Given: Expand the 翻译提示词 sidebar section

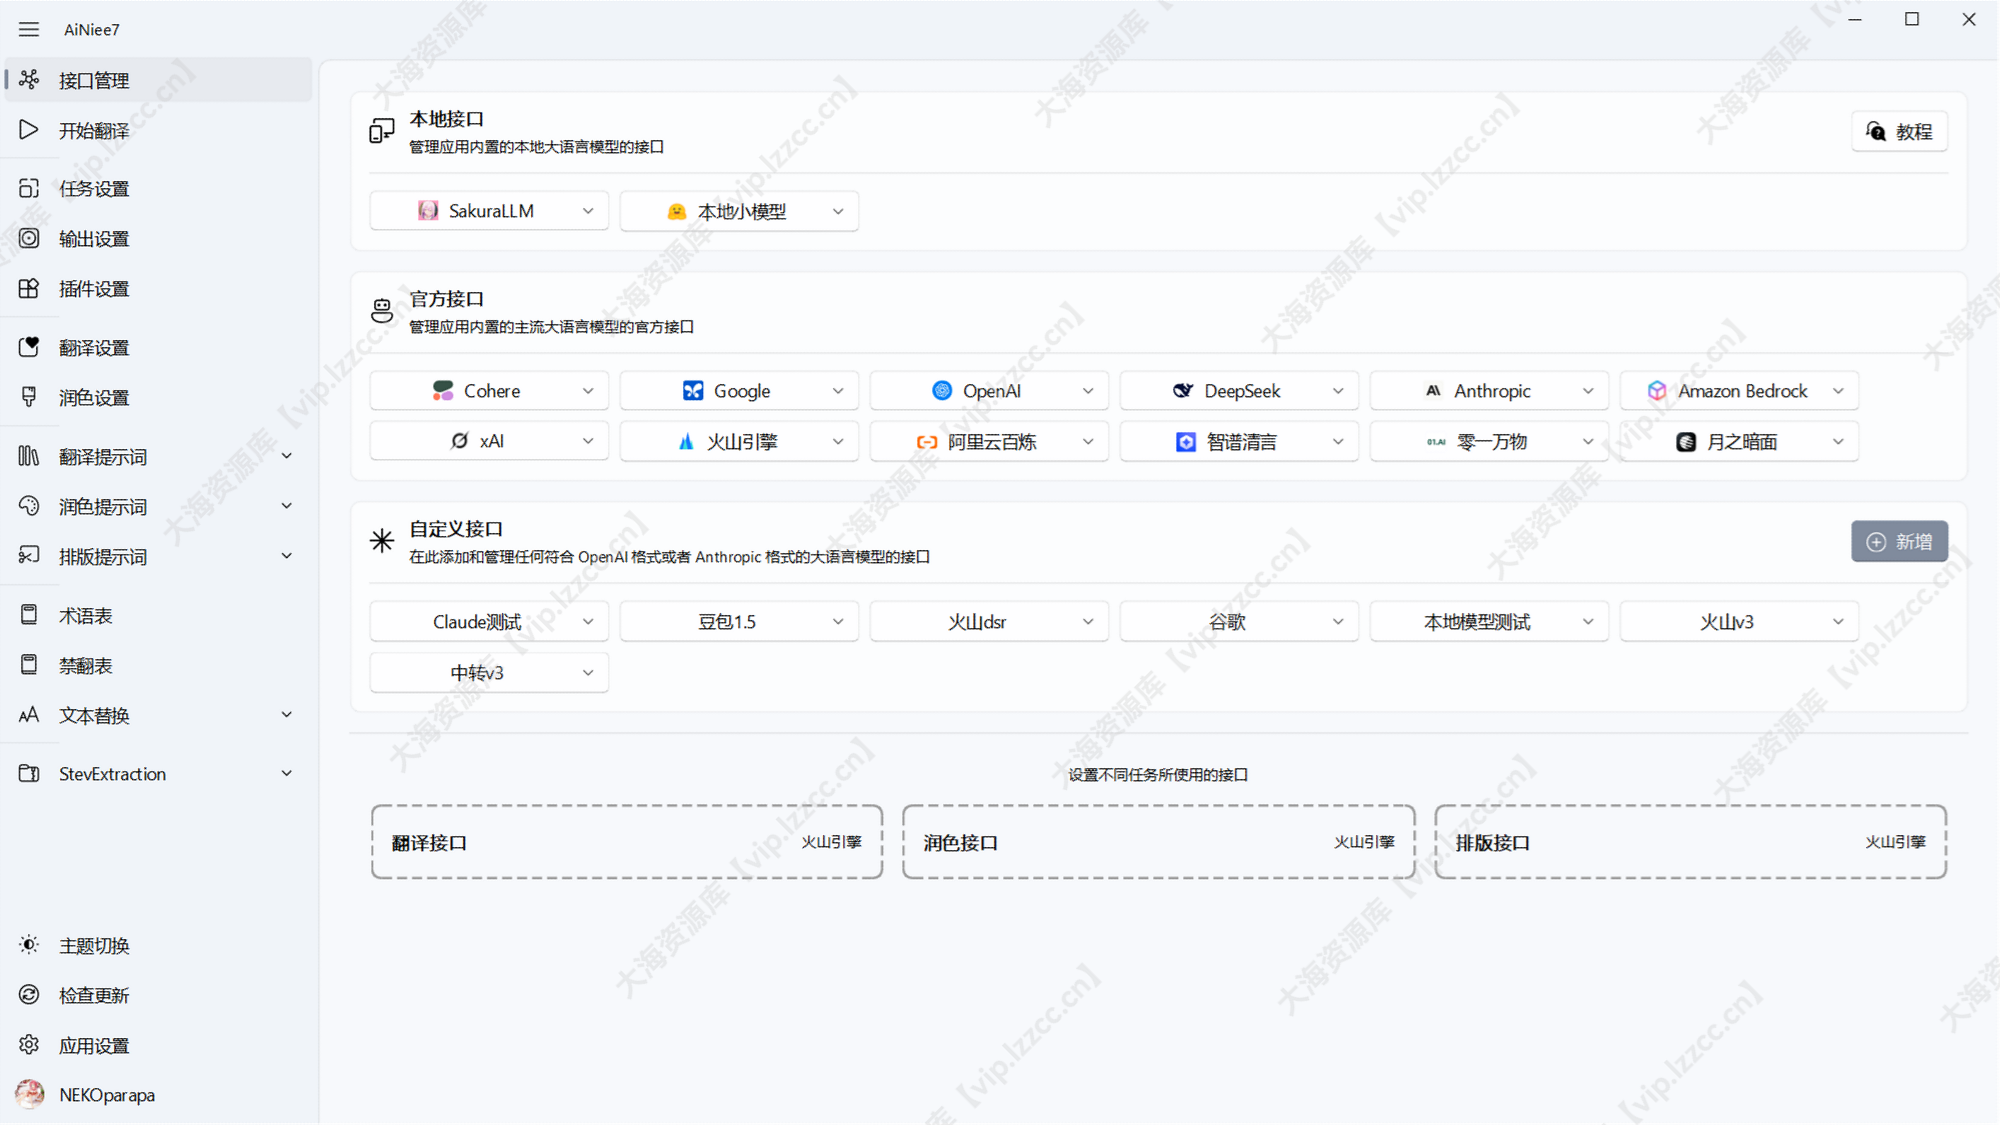Looking at the screenshot, I should [x=286, y=456].
